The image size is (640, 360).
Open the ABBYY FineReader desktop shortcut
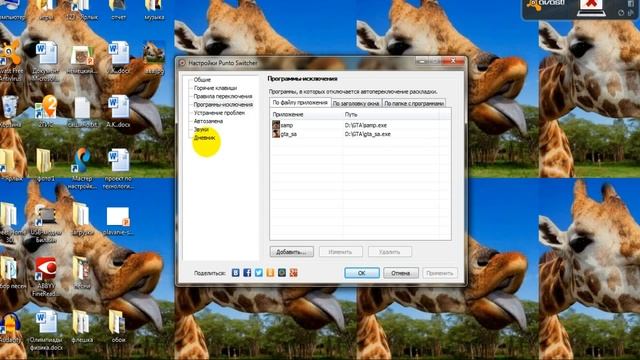(x=46, y=276)
